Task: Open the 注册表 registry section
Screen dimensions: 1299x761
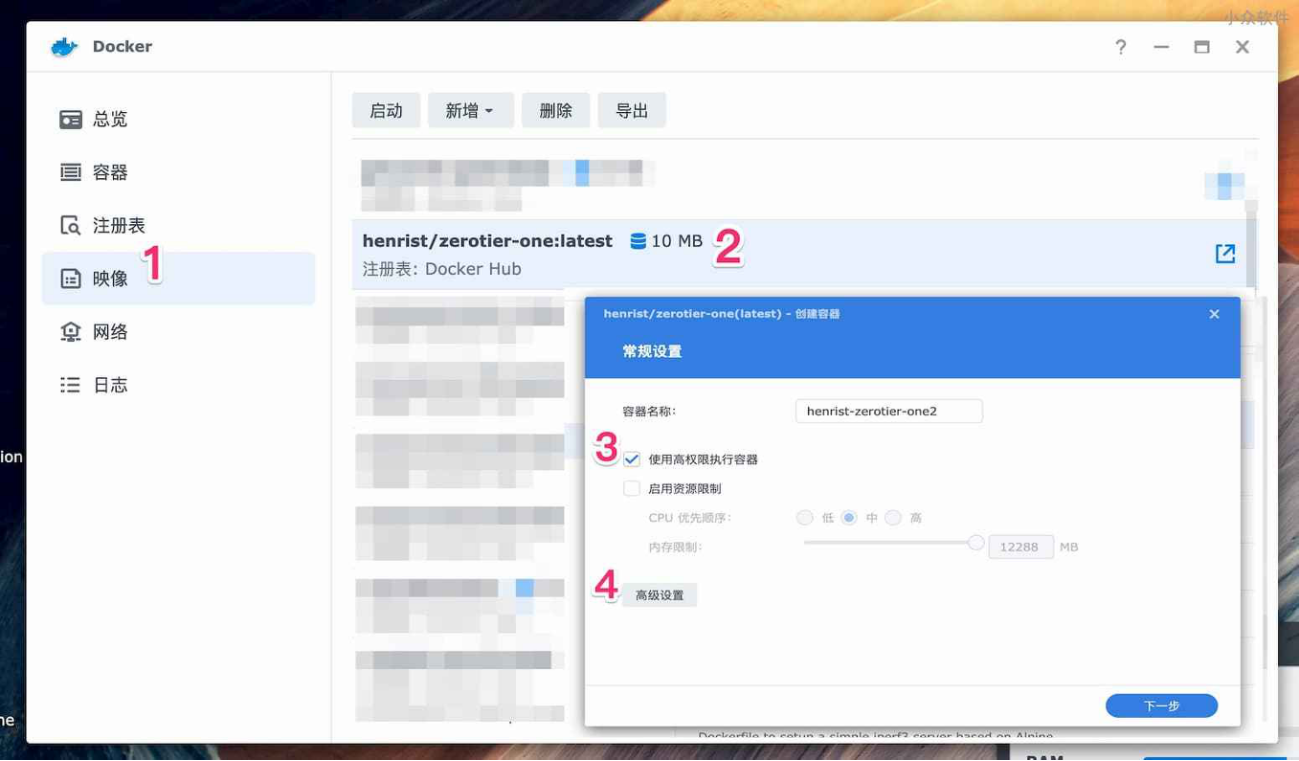Action: [x=178, y=225]
